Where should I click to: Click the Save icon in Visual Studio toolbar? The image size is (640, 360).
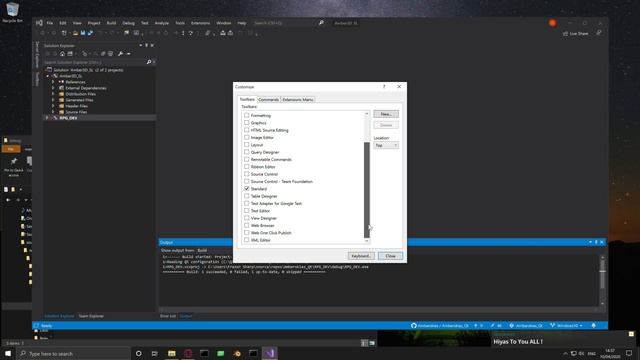[83, 33]
